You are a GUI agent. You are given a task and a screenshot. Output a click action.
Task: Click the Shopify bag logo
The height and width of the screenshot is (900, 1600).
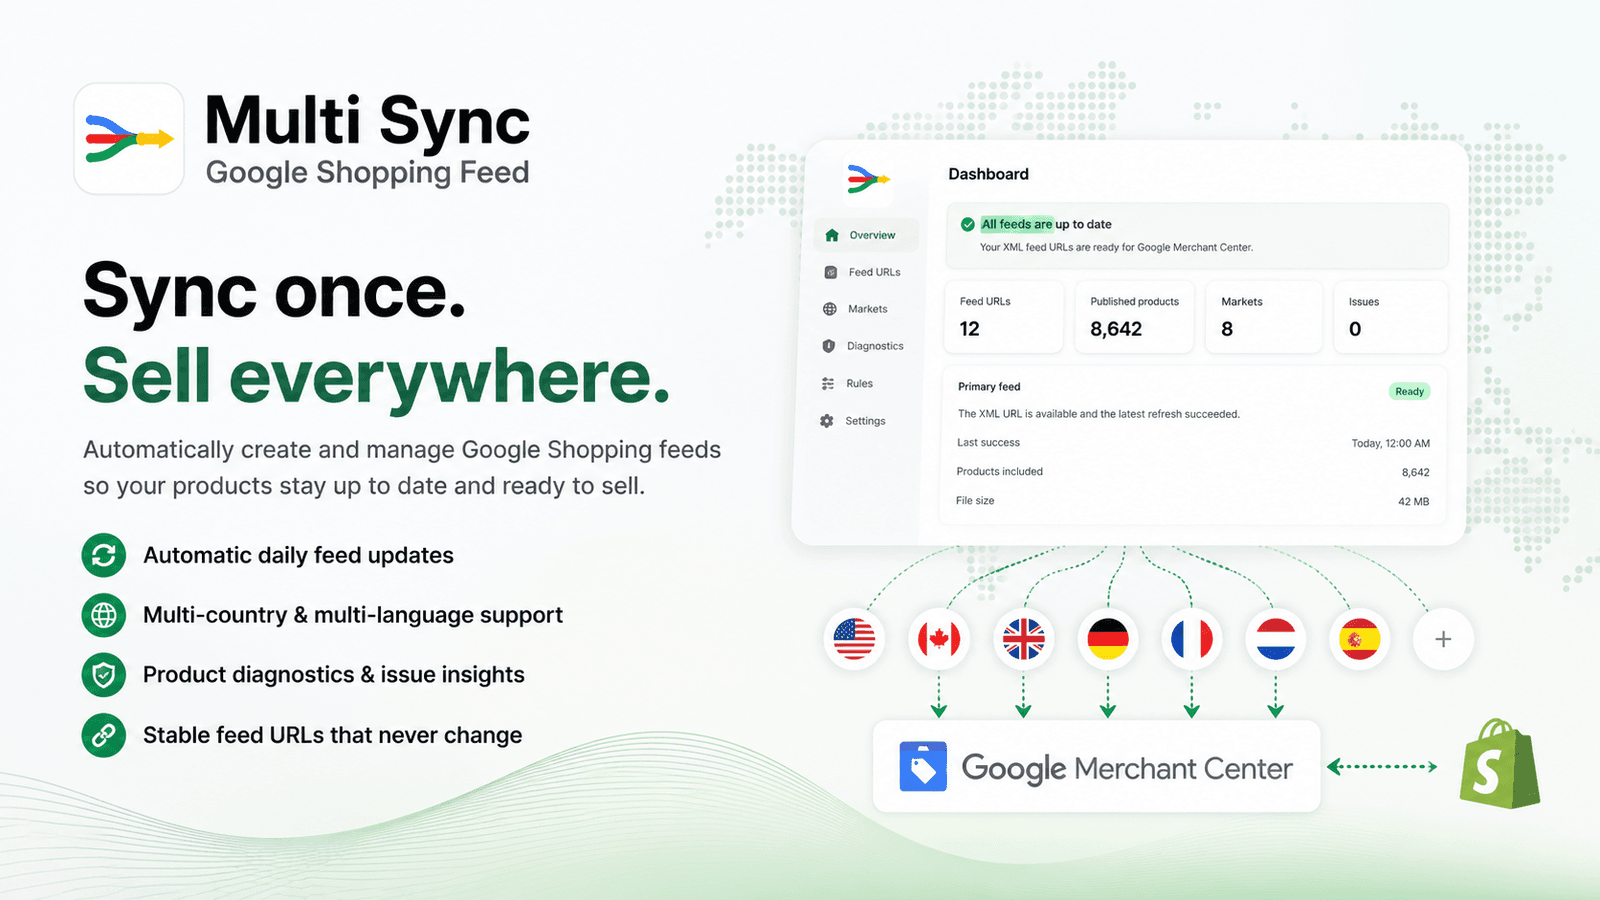point(1499,764)
